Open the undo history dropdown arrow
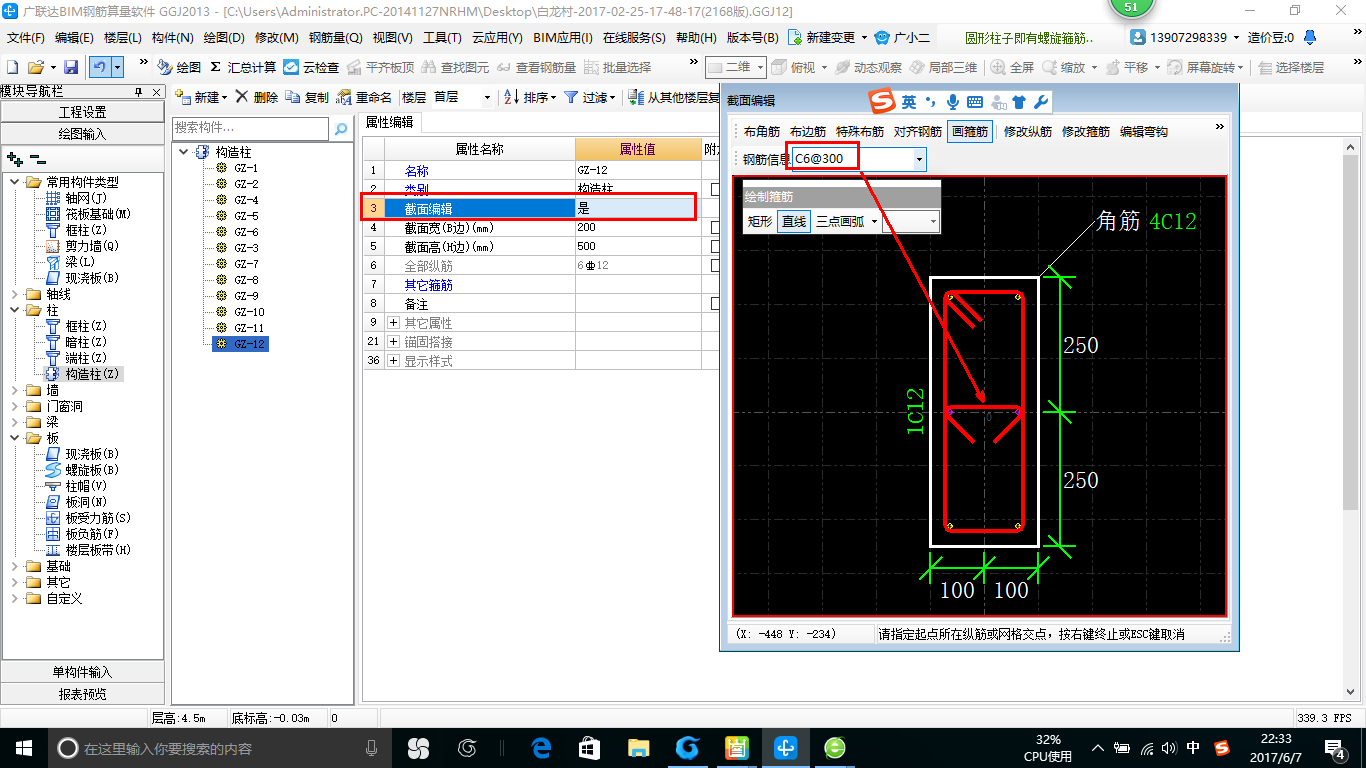Viewport: 1366px width, 768px height. [117, 67]
